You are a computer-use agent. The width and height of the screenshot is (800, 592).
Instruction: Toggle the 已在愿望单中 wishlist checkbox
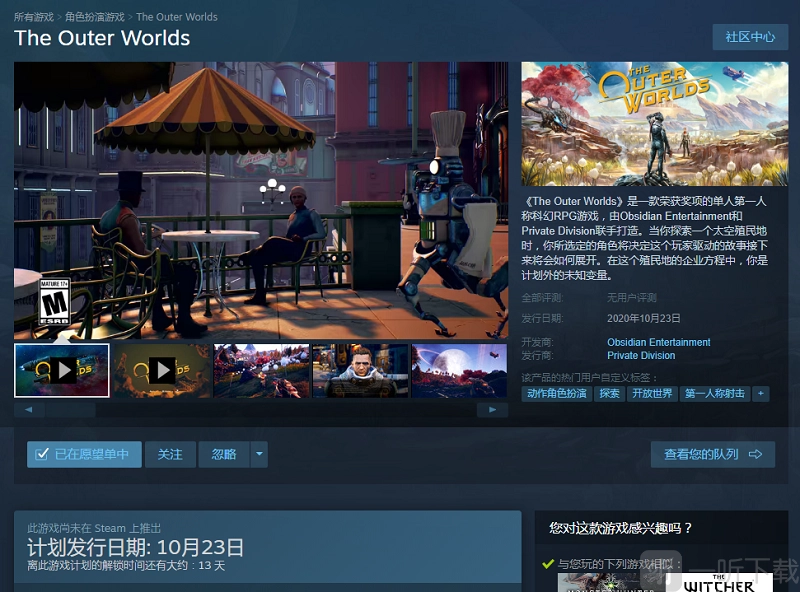[42, 454]
